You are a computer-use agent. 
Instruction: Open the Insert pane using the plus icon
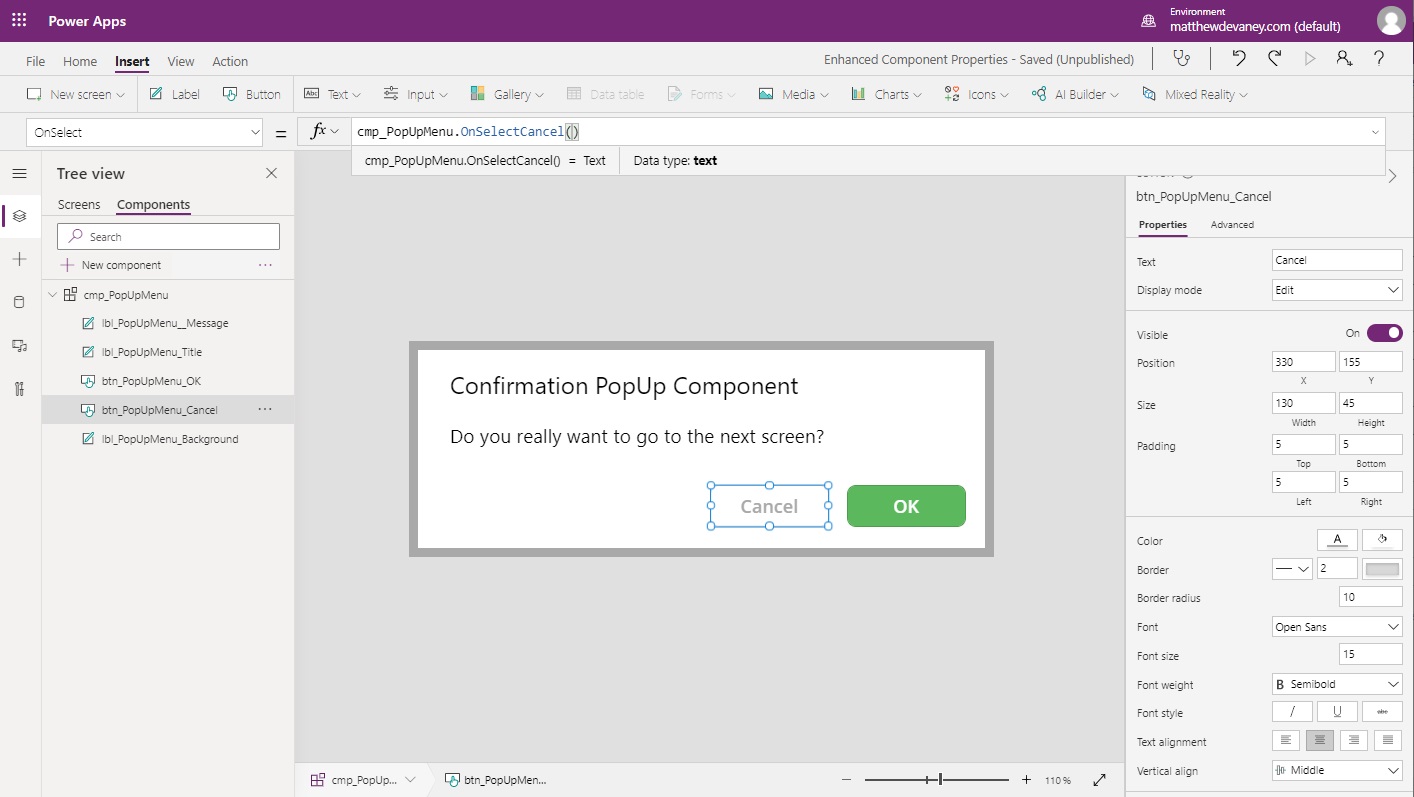click(19, 259)
